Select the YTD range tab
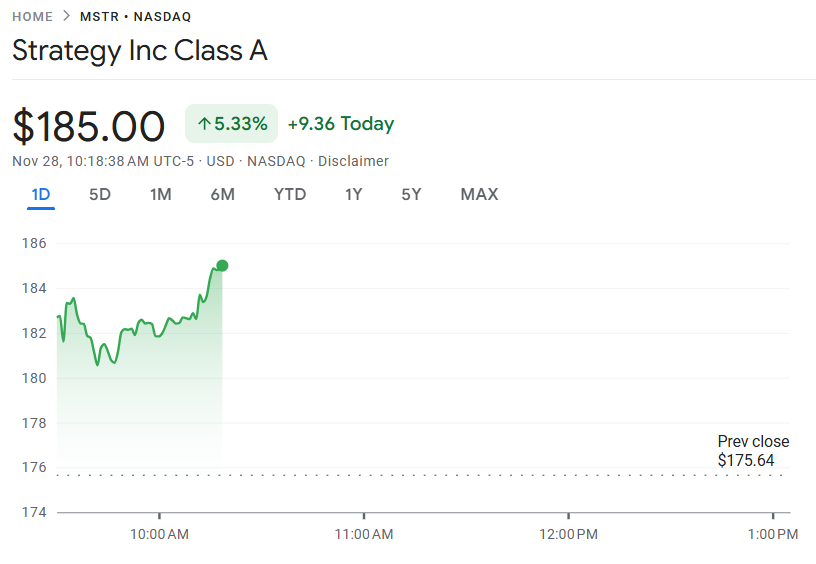This screenshot has height=564, width=816. (x=290, y=194)
